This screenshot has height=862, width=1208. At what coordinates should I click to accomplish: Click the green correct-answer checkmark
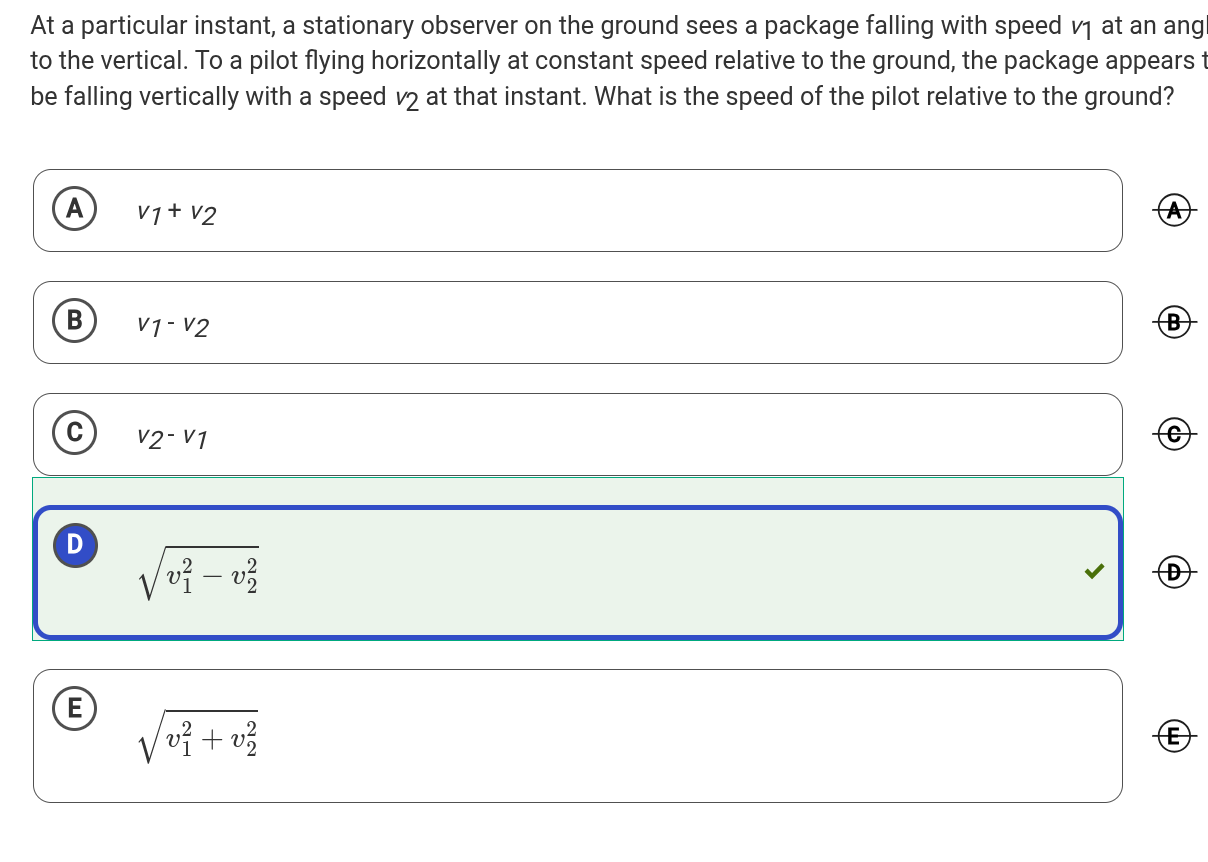click(x=1095, y=572)
